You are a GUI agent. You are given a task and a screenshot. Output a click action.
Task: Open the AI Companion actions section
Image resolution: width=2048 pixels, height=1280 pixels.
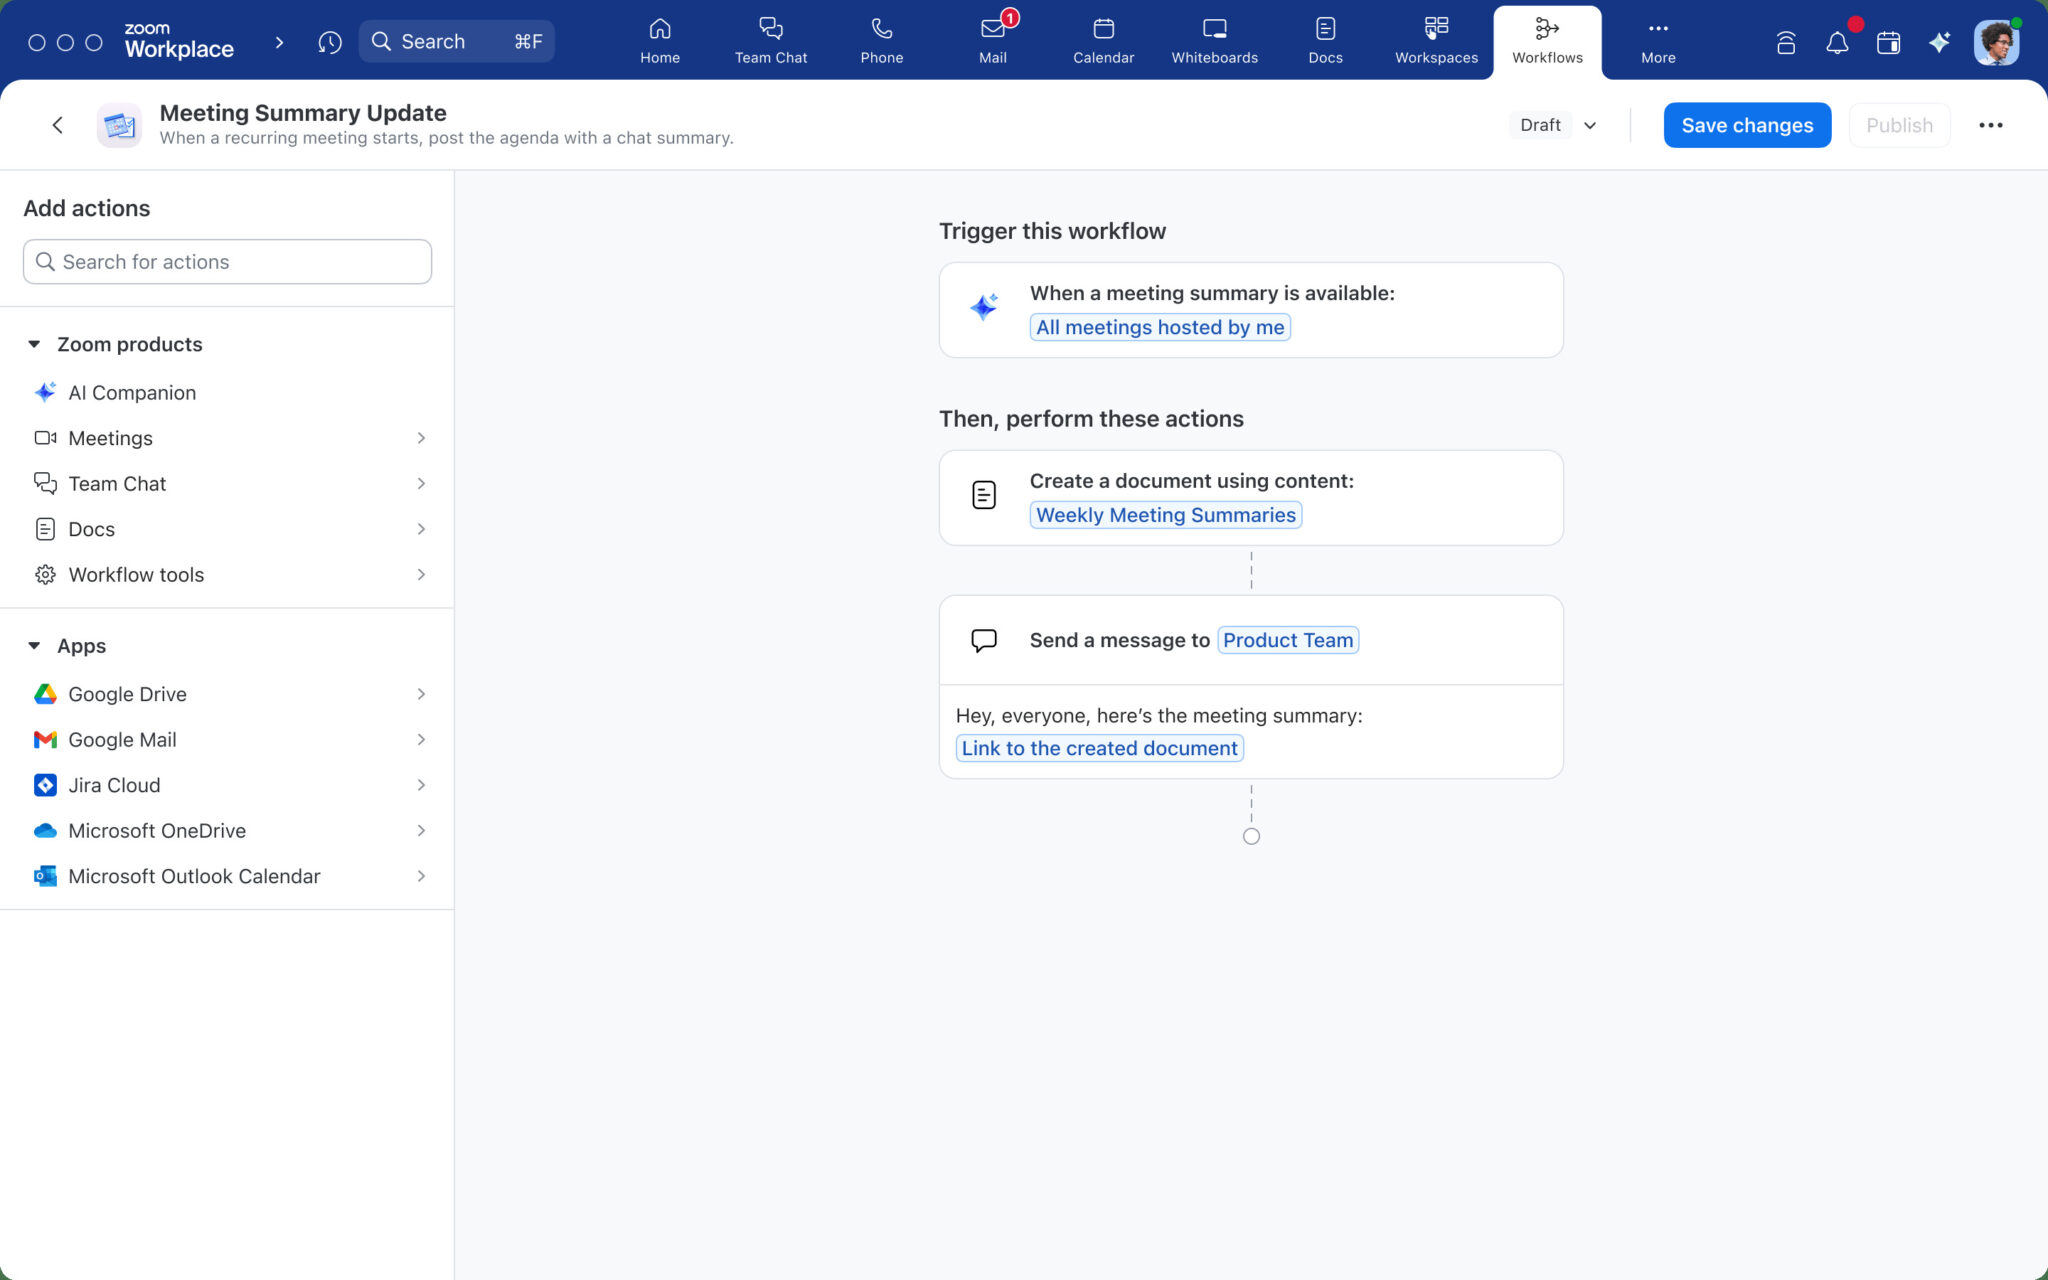click(x=131, y=391)
